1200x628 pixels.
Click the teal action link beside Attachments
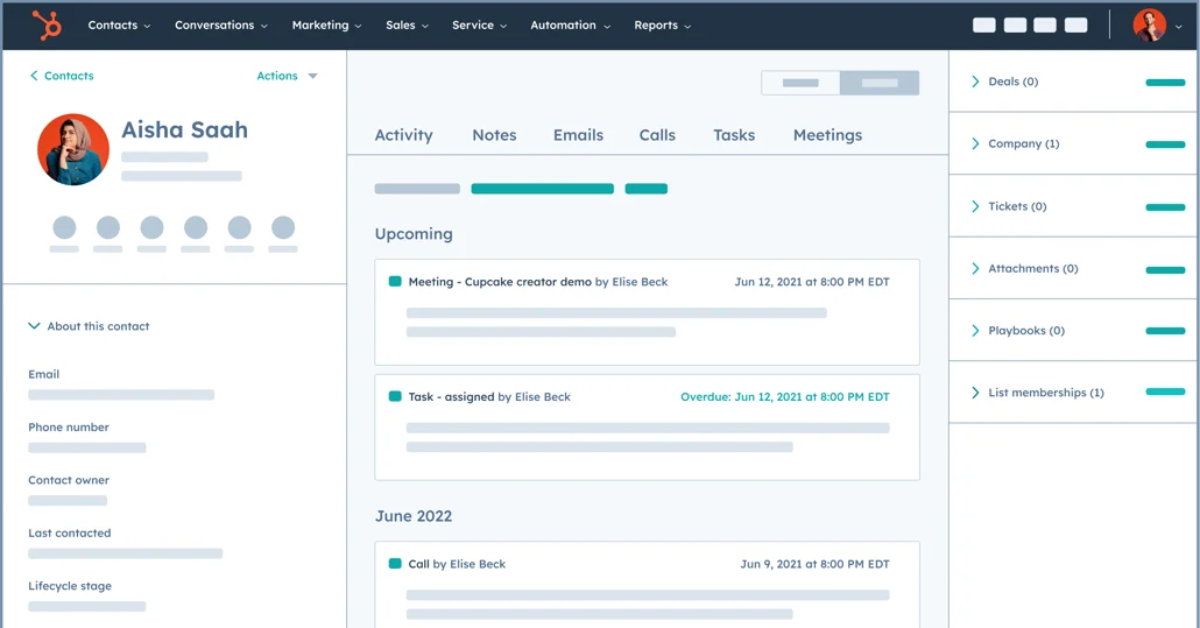pyautogui.click(x=1165, y=269)
